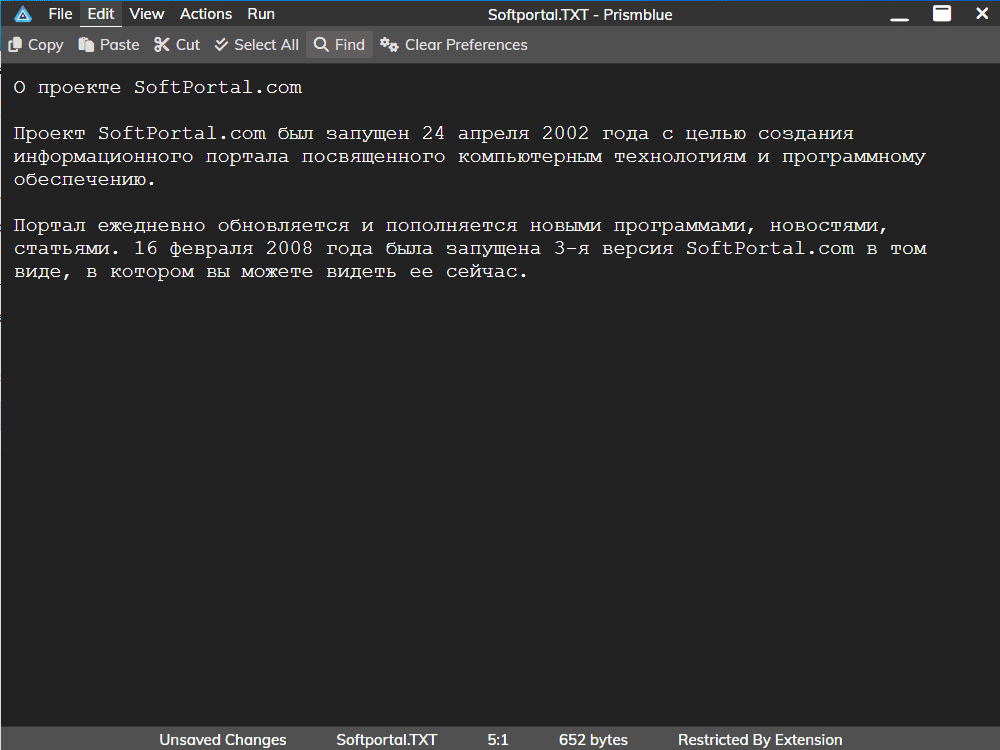Click the Paste clipboard icon
The height and width of the screenshot is (750, 1000).
click(x=86, y=45)
